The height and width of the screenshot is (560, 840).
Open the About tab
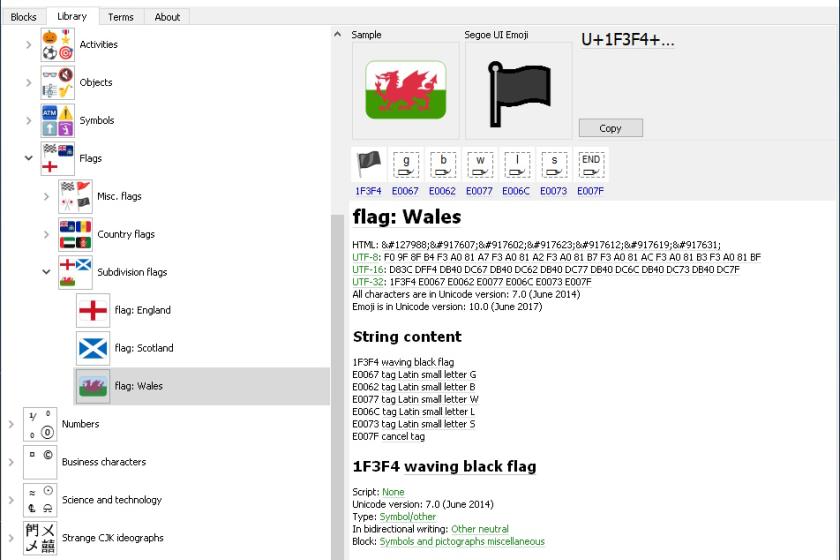point(167,17)
